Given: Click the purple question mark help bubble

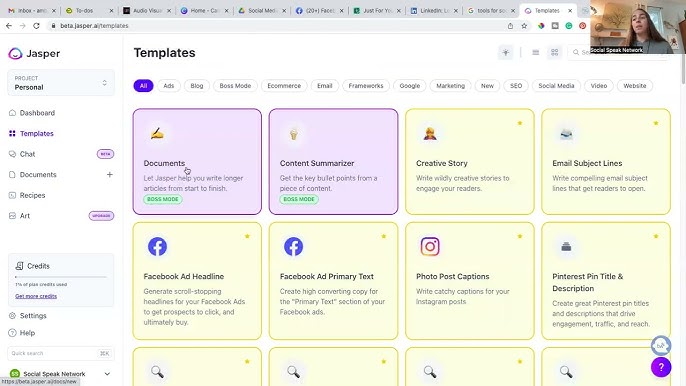Looking at the screenshot, I should coord(661,367).
